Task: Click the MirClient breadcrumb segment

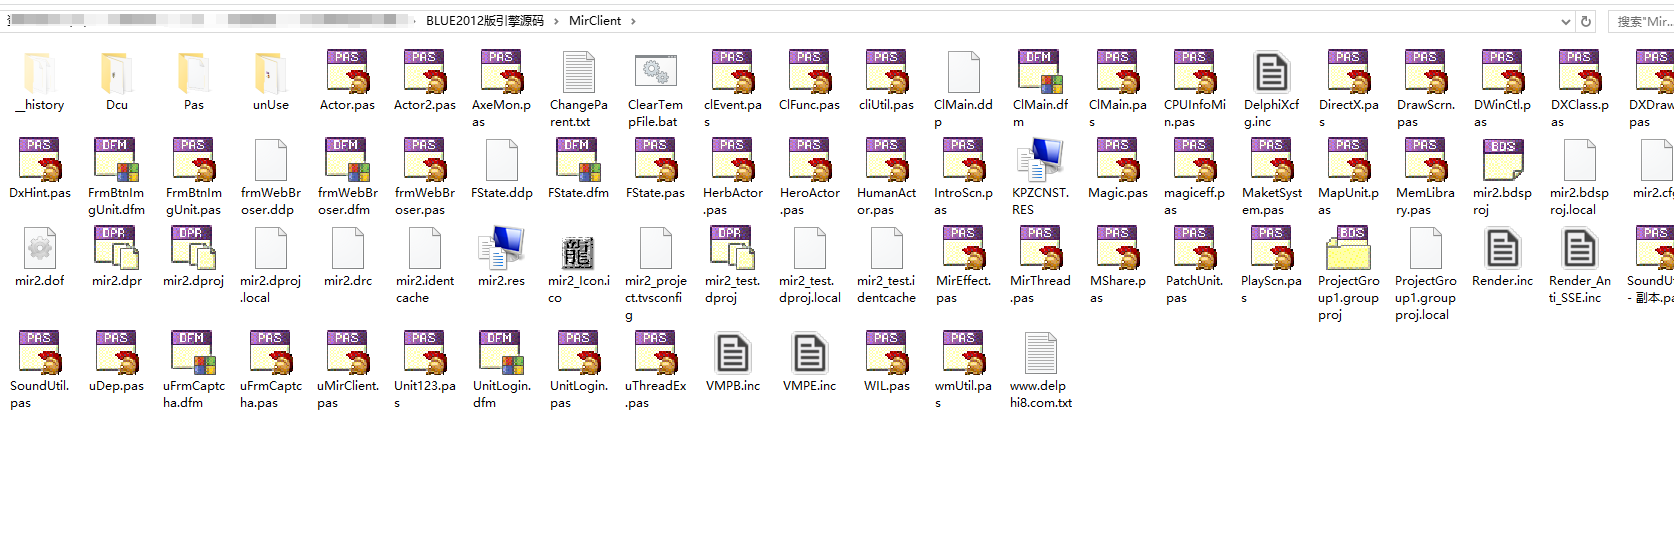Action: 595,21
